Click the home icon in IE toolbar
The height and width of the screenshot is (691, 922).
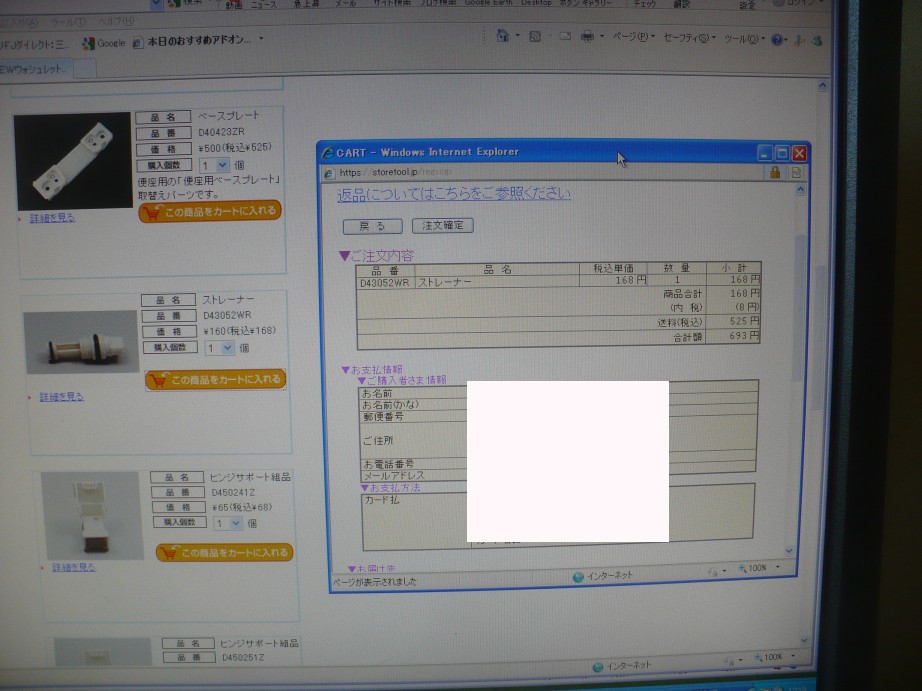click(x=504, y=37)
